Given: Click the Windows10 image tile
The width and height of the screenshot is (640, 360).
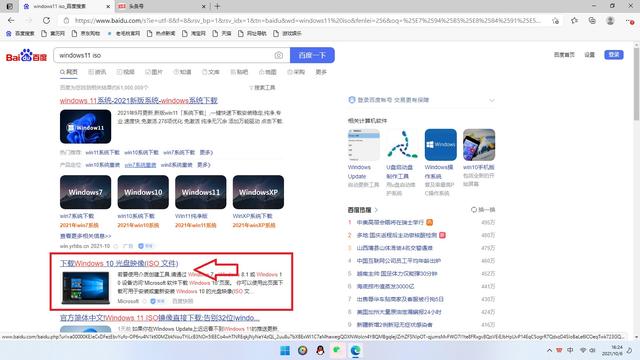Looking at the screenshot, I should click(143, 192).
